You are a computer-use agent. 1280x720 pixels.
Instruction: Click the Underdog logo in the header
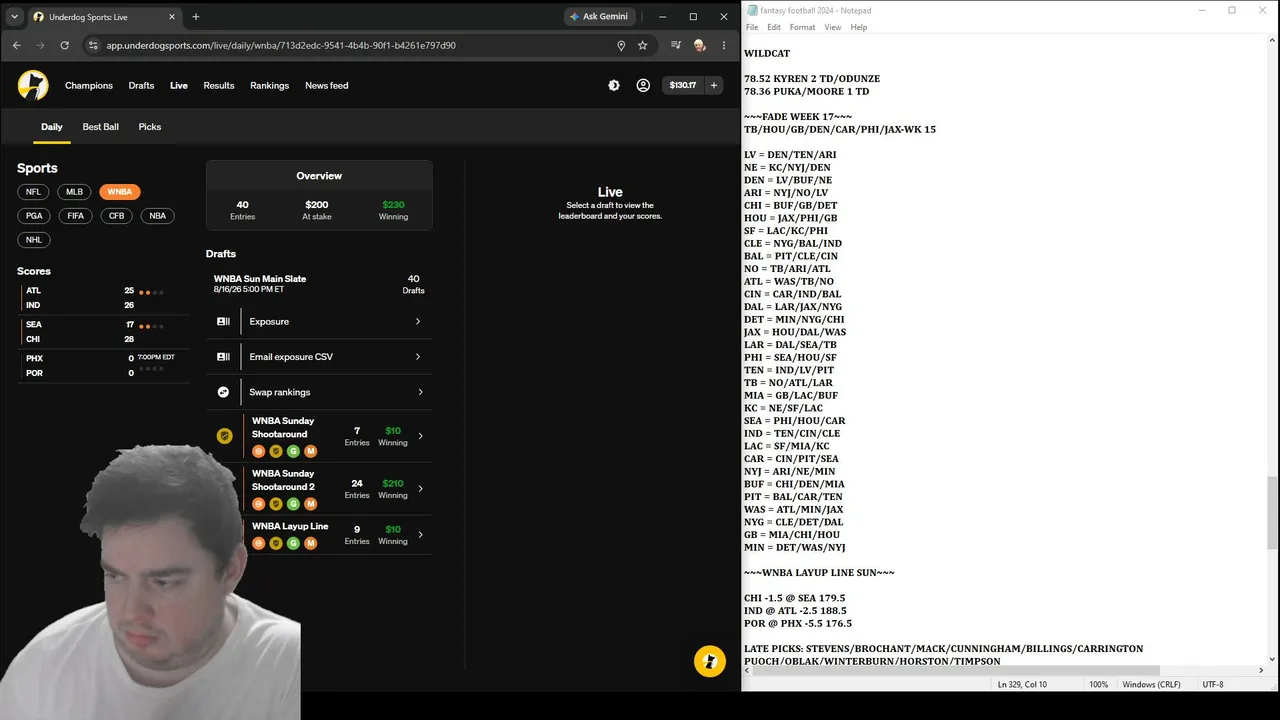tap(33, 85)
